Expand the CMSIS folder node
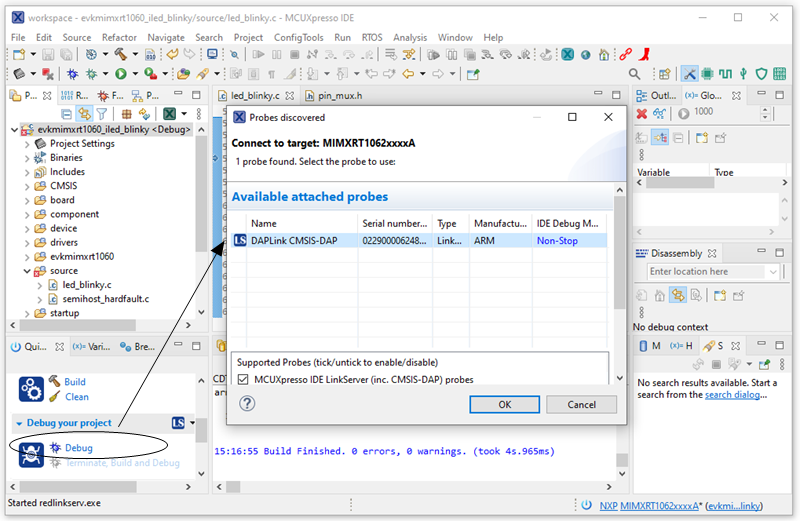The height and width of the screenshot is (521, 800). pyautogui.click(x=27, y=186)
